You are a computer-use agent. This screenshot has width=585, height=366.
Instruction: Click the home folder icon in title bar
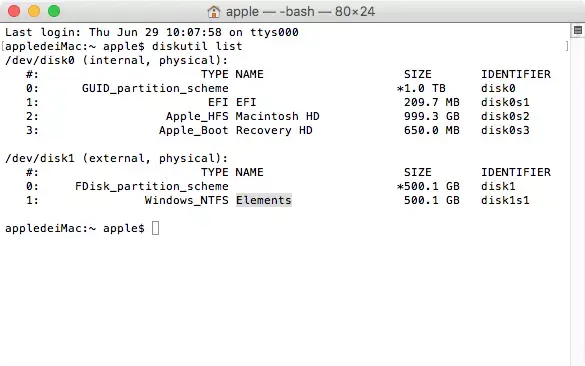click(x=214, y=12)
